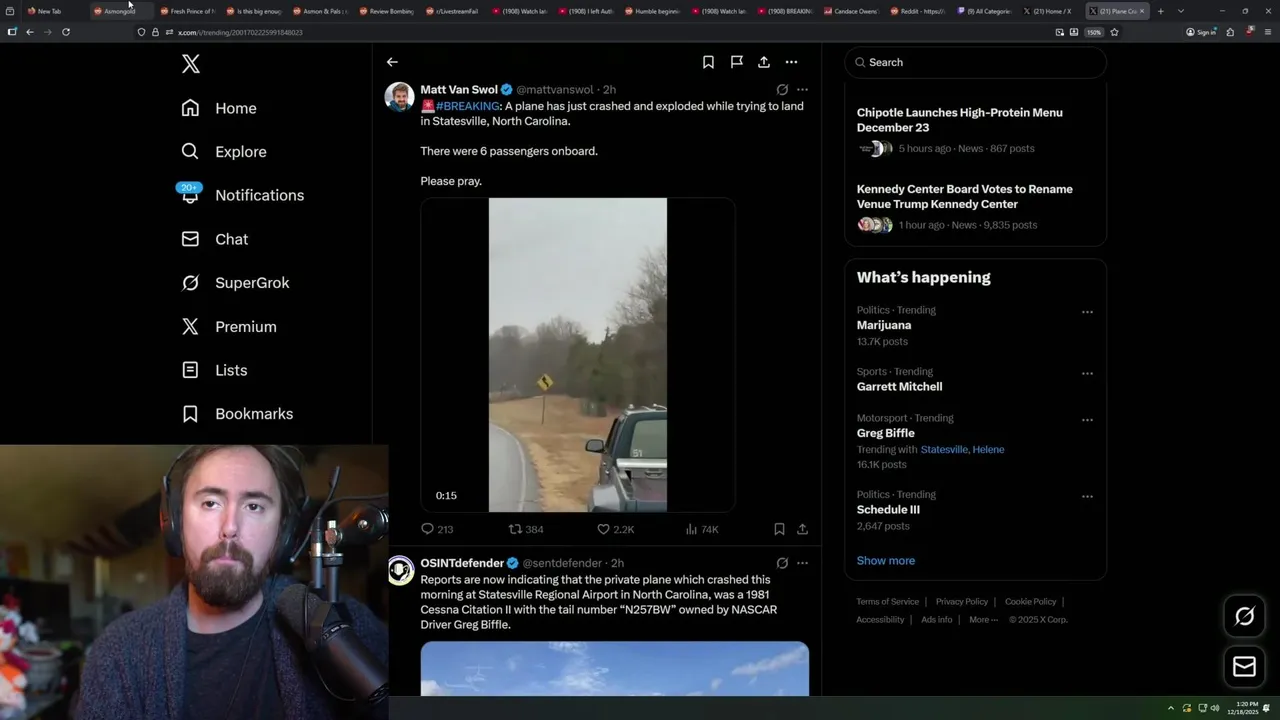Open Matt Van Swol's profile avatar
This screenshot has height=720, width=1280.
coord(399,97)
